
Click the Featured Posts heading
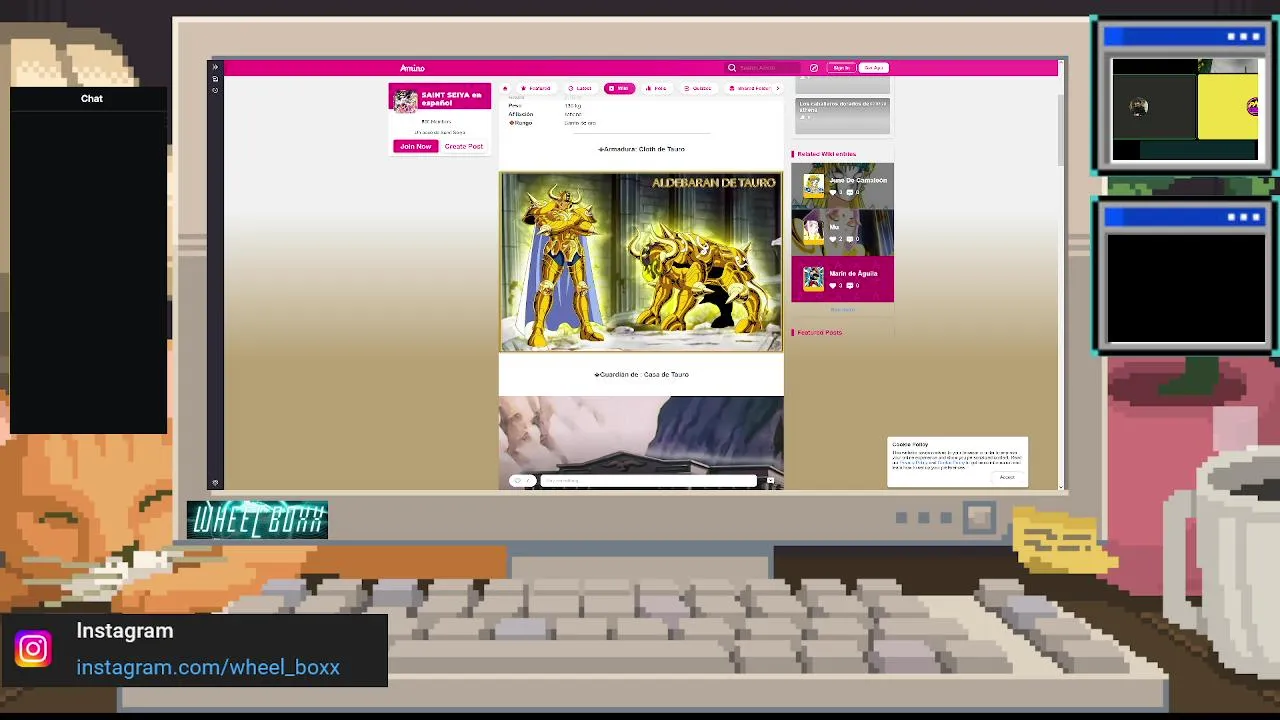click(820, 332)
